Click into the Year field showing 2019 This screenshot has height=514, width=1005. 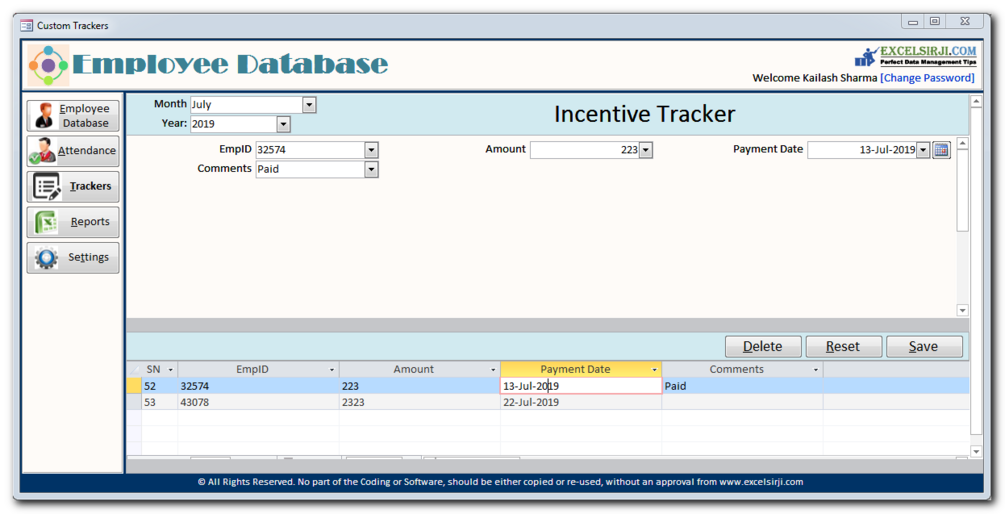pos(233,124)
